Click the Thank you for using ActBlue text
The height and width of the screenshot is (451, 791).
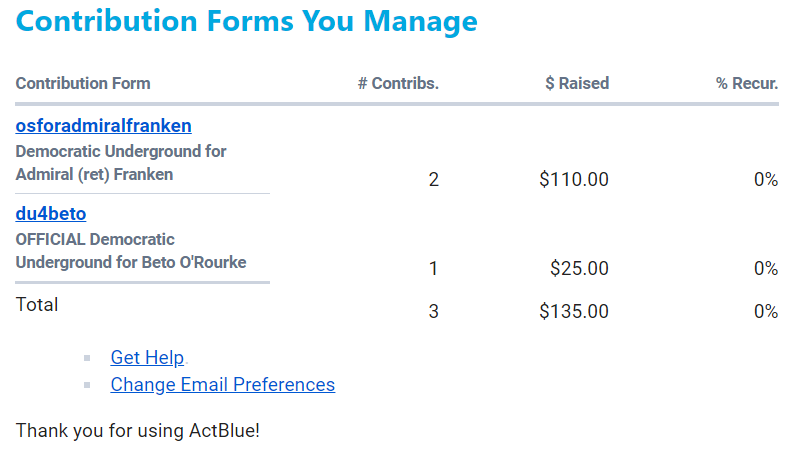[137, 432]
